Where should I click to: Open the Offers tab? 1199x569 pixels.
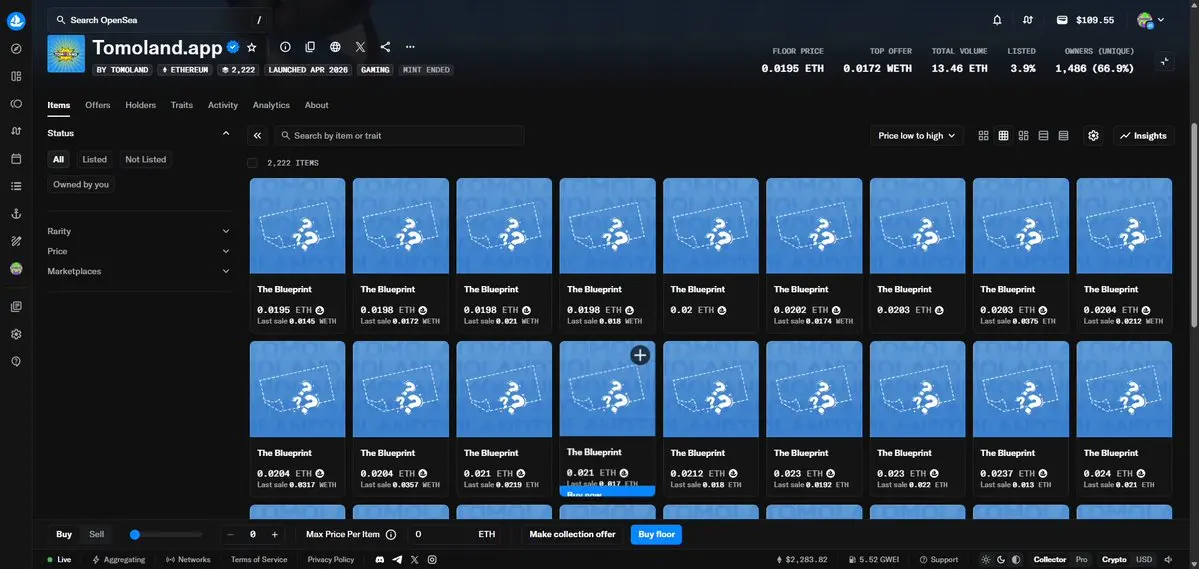click(98, 105)
